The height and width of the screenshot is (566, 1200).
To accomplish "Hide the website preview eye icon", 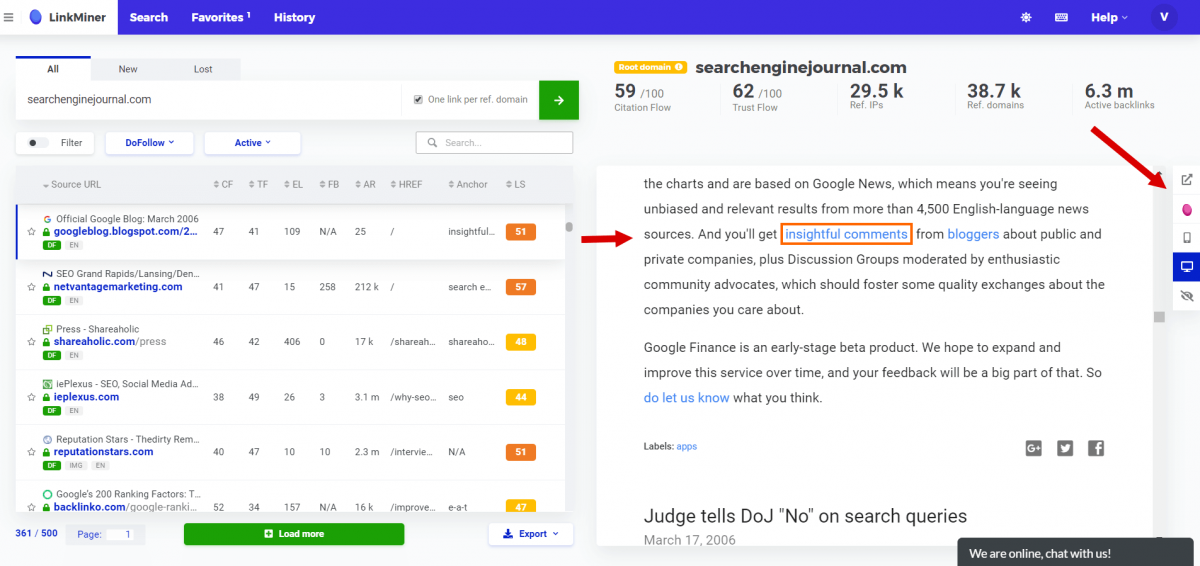I will pos(1186,296).
